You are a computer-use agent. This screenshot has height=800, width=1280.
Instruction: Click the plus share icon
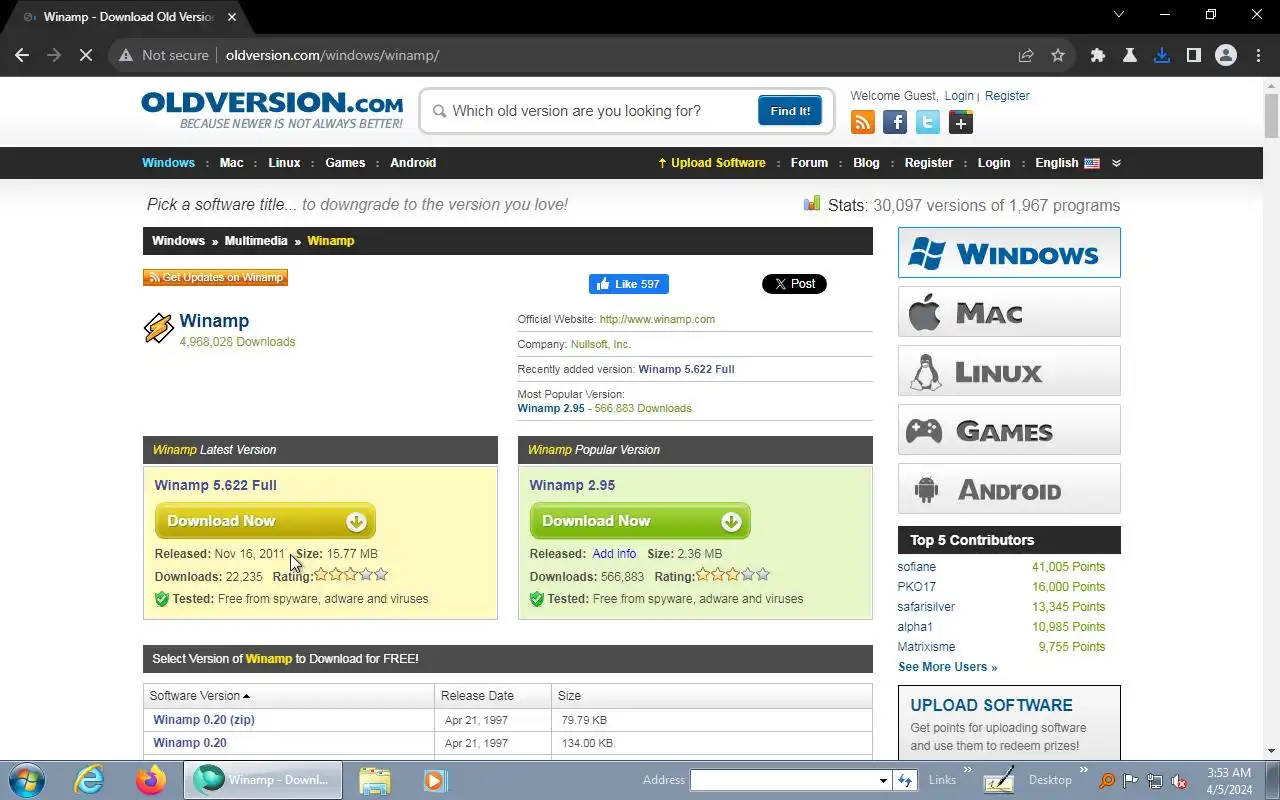pyautogui.click(x=961, y=122)
